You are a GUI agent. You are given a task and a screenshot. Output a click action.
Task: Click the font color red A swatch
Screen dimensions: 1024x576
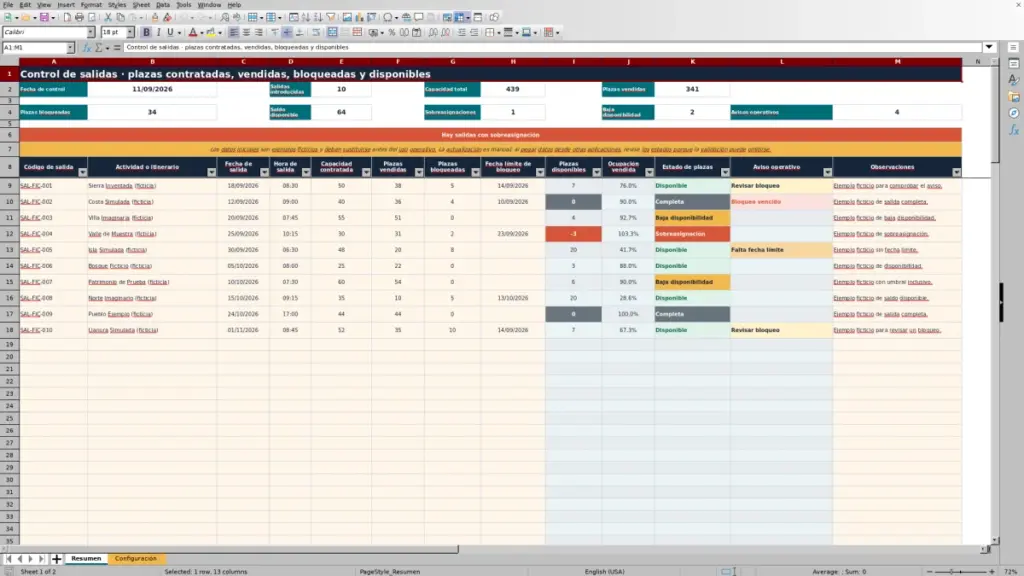pos(193,33)
